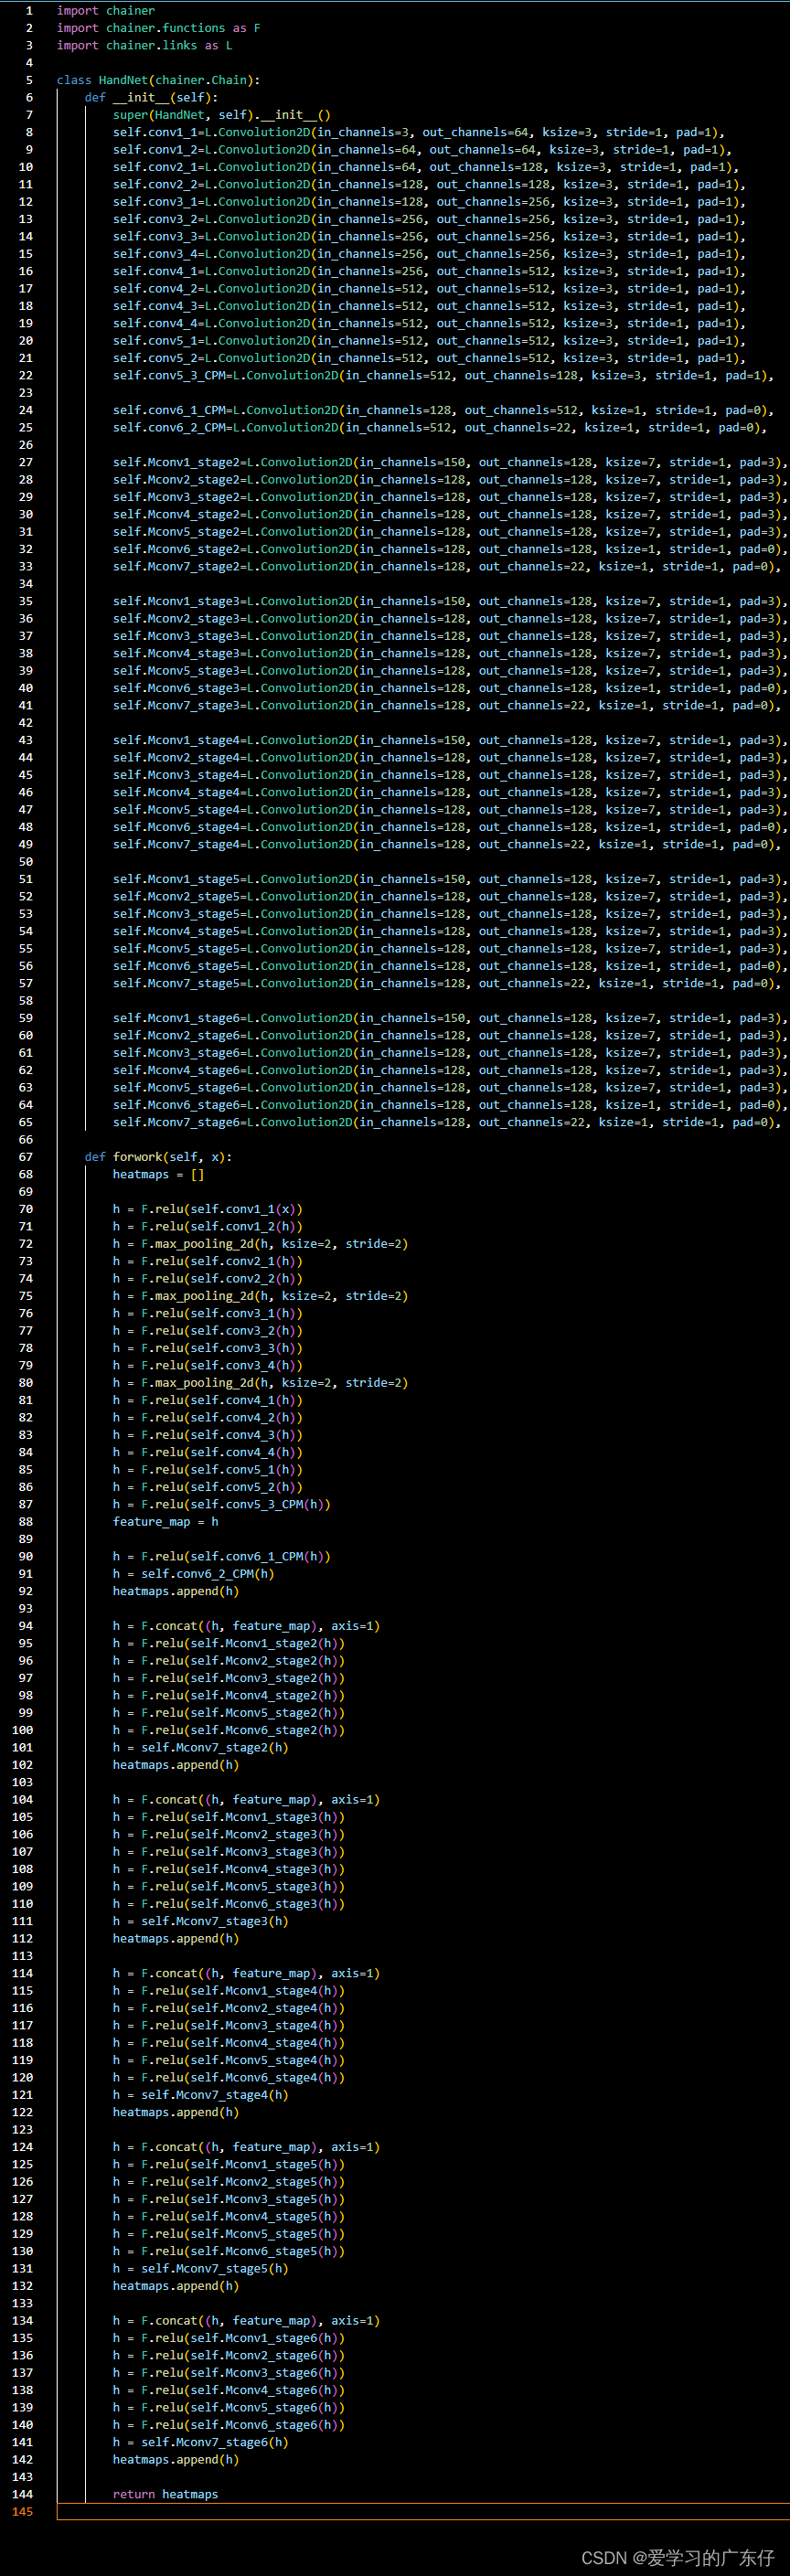Click self.conv2_1=L.Convolution2D definition on line 10

[425, 167]
